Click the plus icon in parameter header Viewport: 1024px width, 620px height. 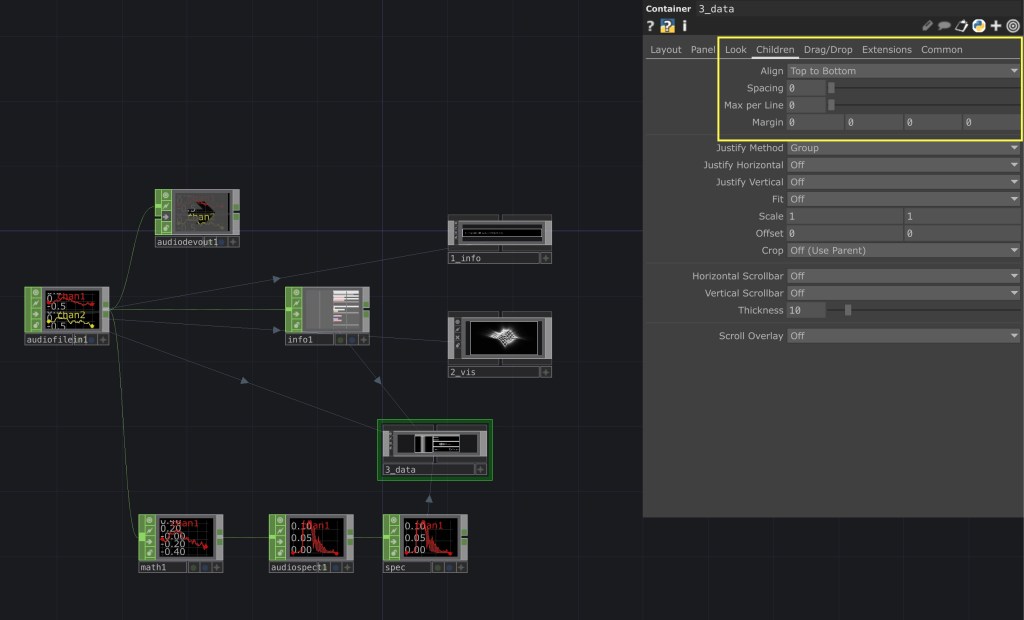pyautogui.click(x=995, y=26)
